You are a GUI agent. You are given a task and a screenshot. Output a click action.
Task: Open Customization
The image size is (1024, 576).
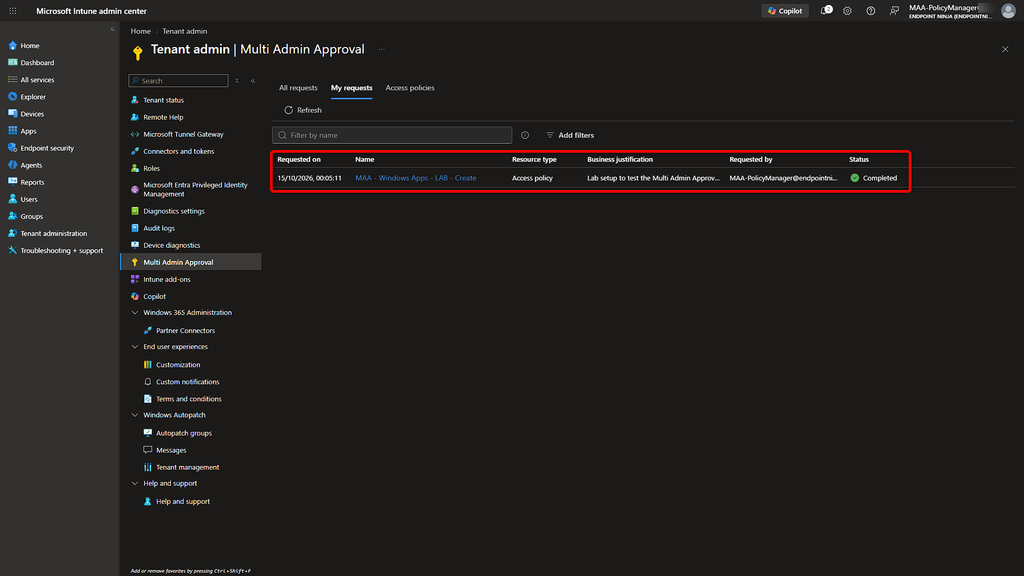coord(178,364)
